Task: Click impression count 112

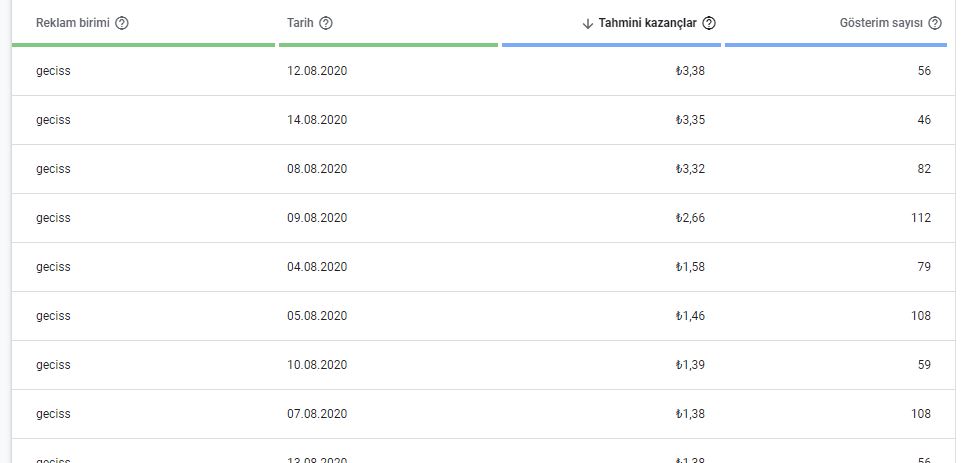Action: tap(921, 218)
